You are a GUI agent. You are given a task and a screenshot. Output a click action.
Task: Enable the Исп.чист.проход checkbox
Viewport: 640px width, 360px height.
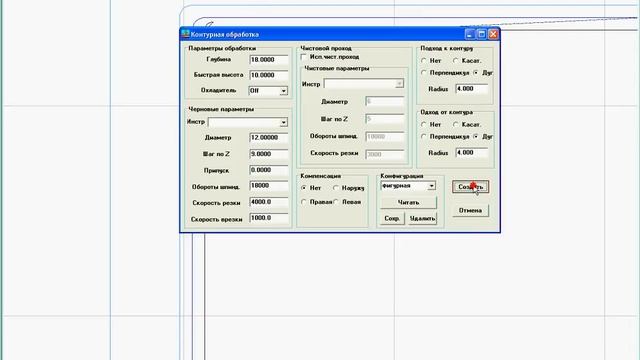tap(304, 57)
